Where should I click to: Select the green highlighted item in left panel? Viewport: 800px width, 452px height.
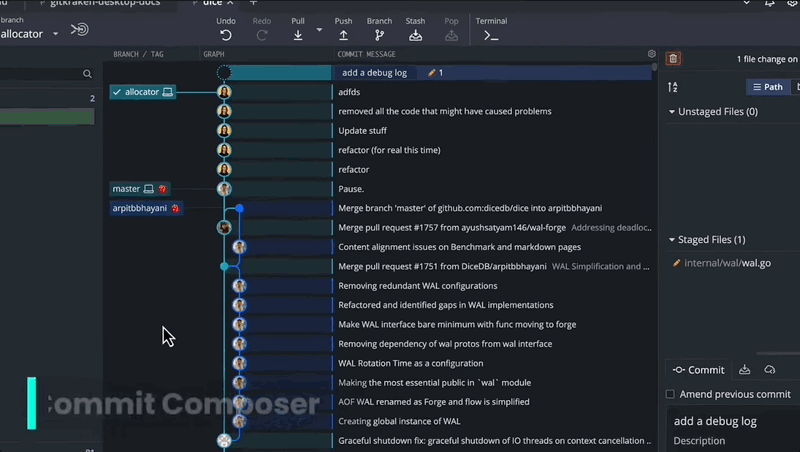click(47, 117)
